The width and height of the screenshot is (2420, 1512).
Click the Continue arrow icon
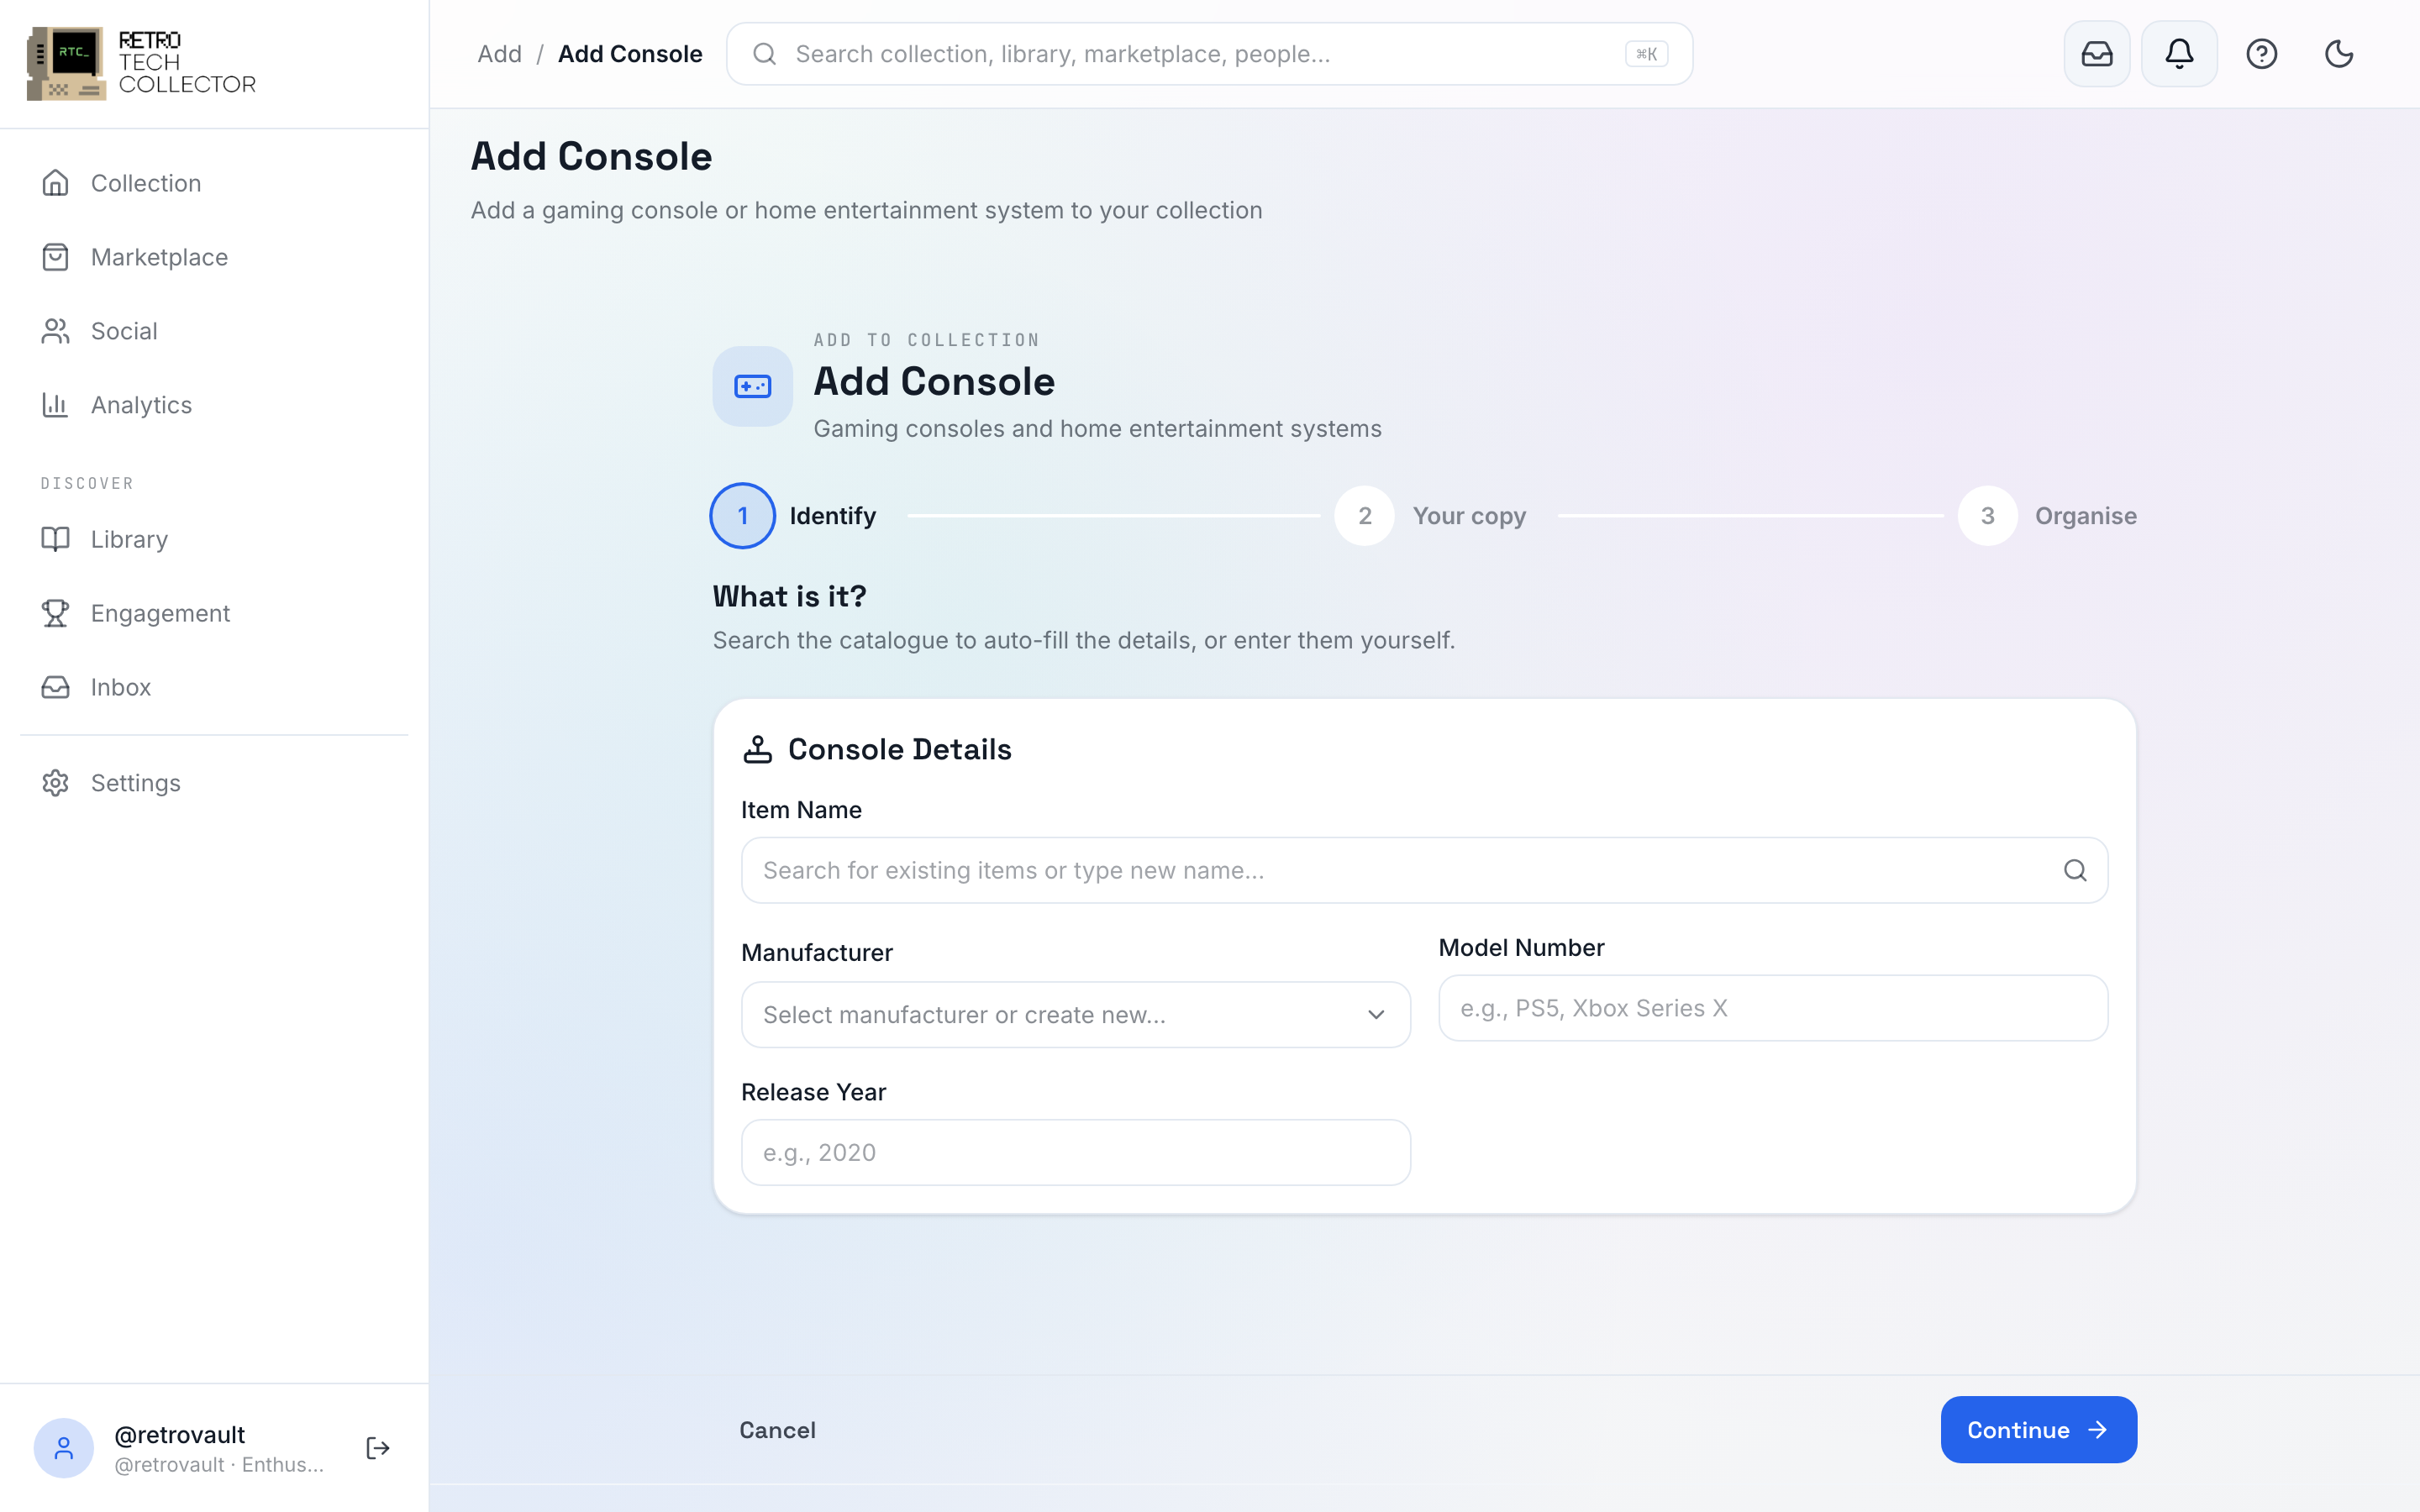coord(2098,1430)
